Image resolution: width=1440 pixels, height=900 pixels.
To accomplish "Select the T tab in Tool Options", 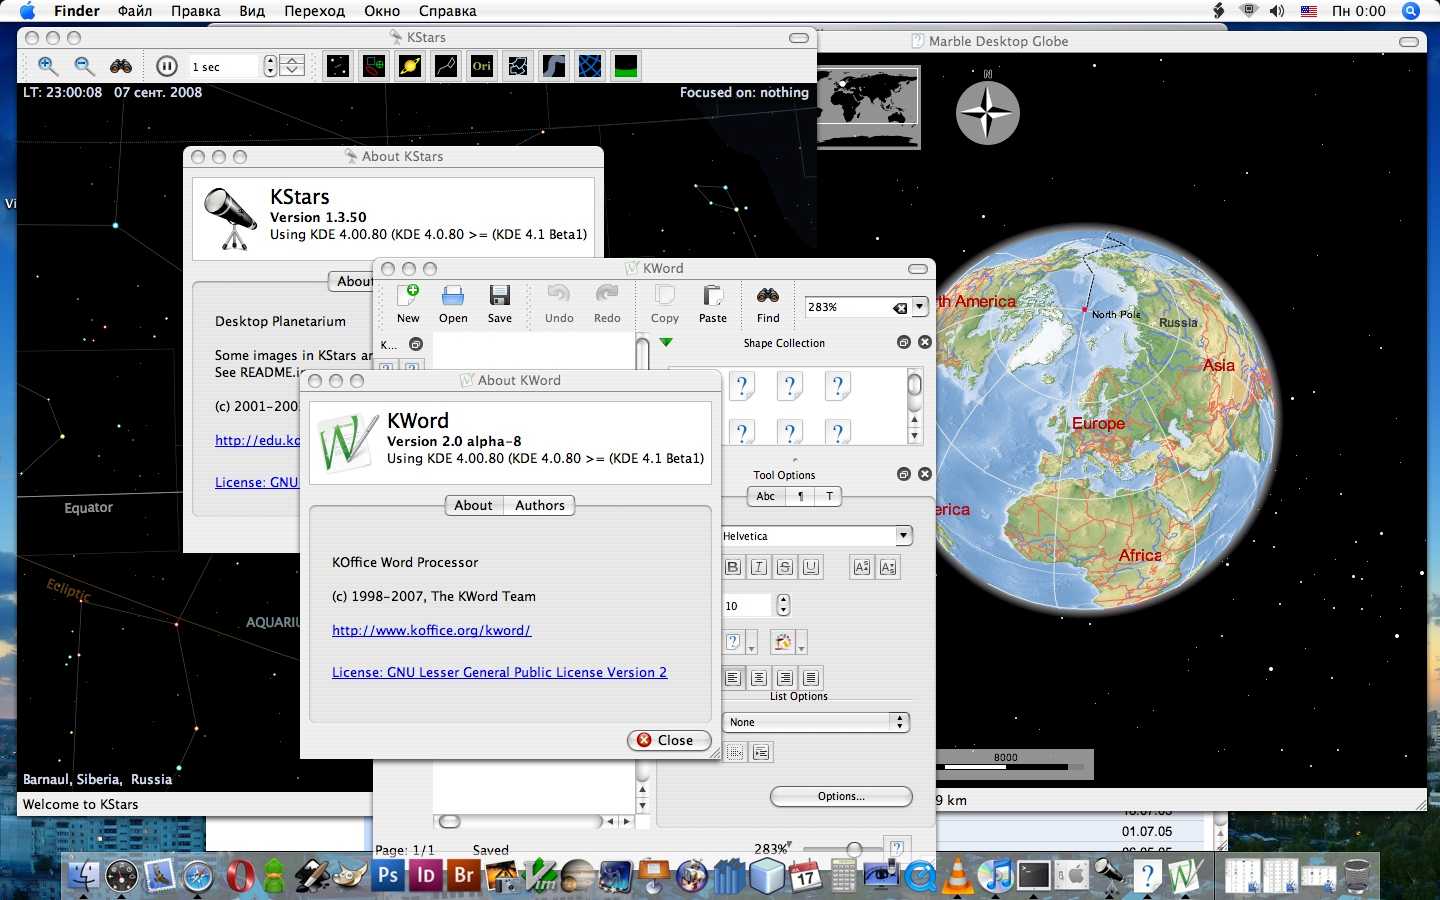I will [x=829, y=496].
